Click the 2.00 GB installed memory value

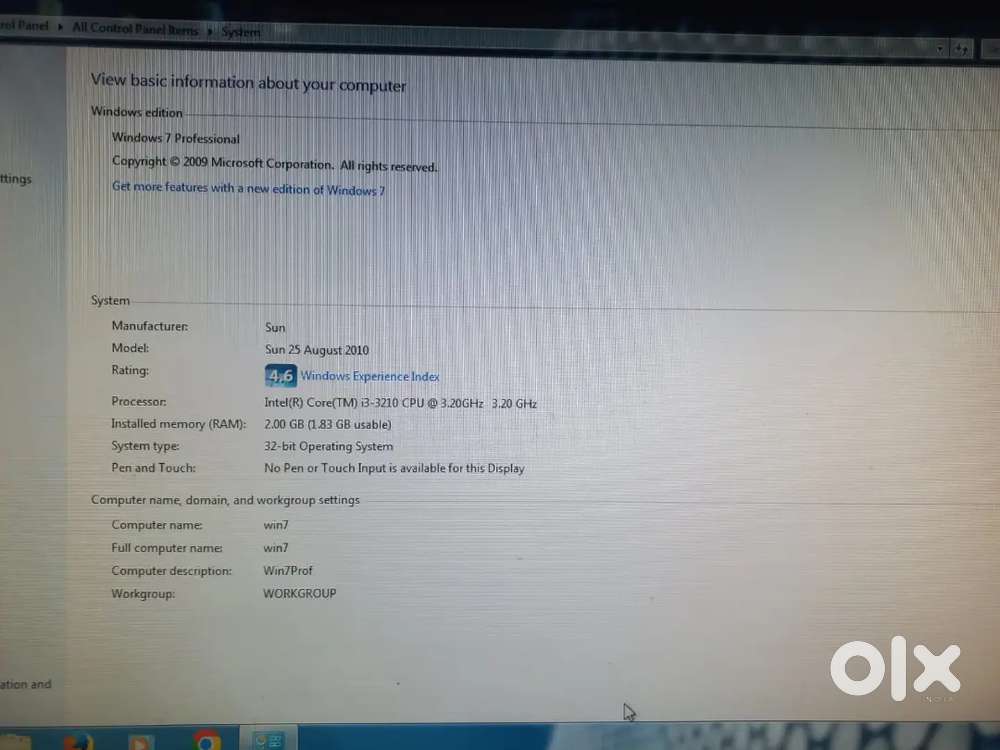[328, 424]
